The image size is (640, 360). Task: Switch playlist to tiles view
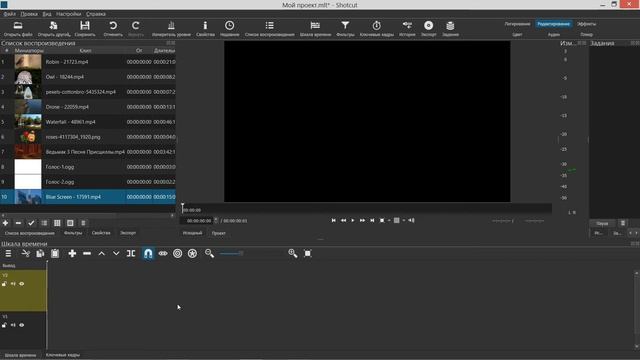coord(57,223)
